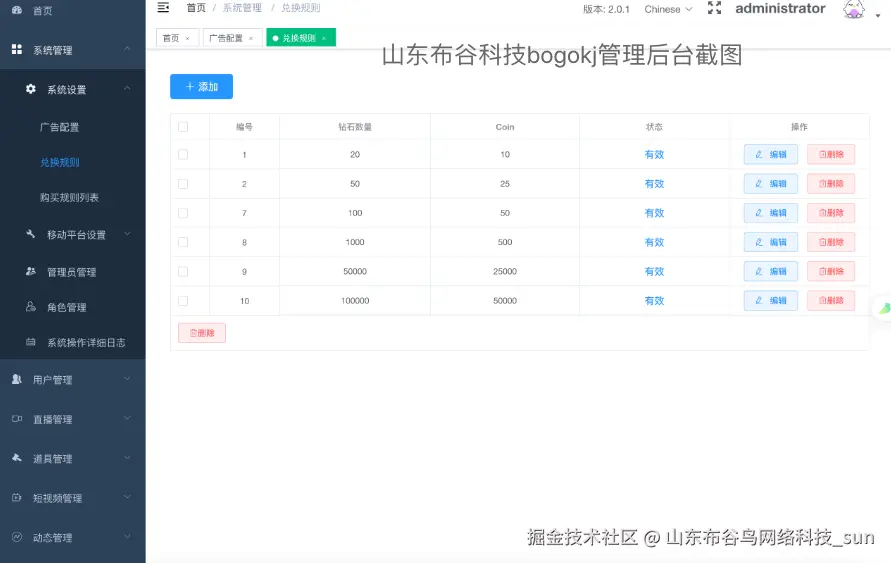This screenshot has height=563, width=891.
Task: Close the 广告配置 tab with its x
Action: coord(251,39)
